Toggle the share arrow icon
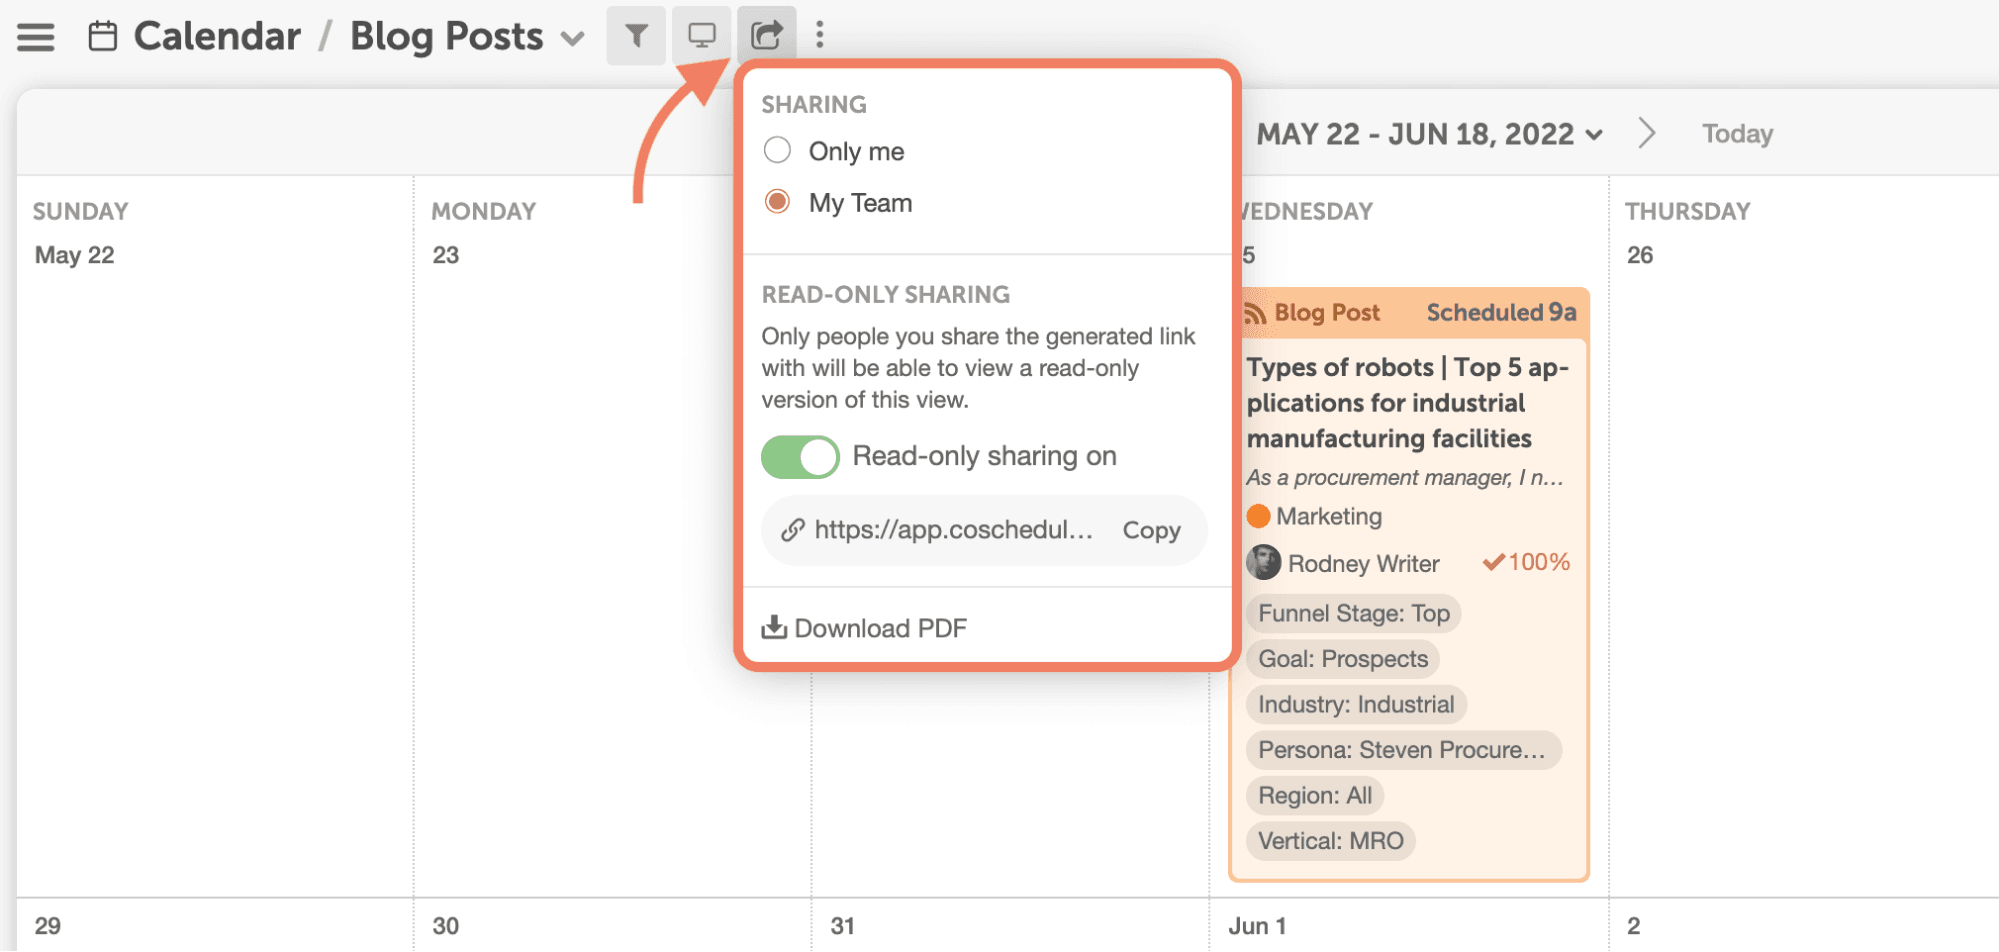 click(766, 36)
